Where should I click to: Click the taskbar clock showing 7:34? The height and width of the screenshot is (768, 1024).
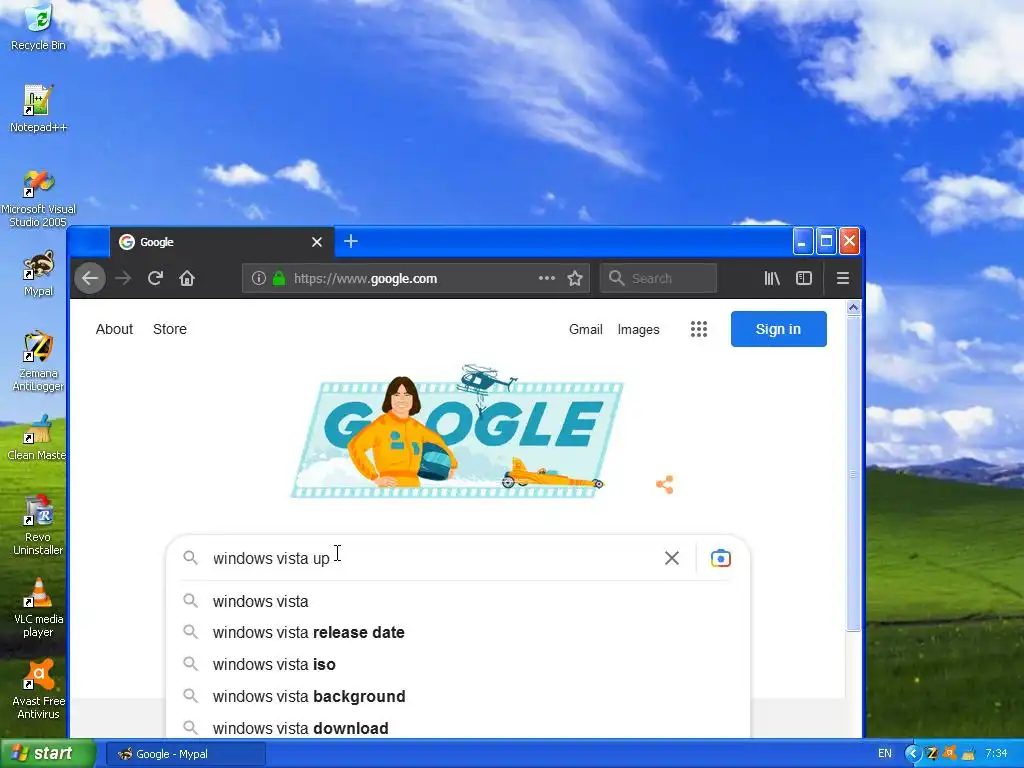pyautogui.click(x=996, y=754)
